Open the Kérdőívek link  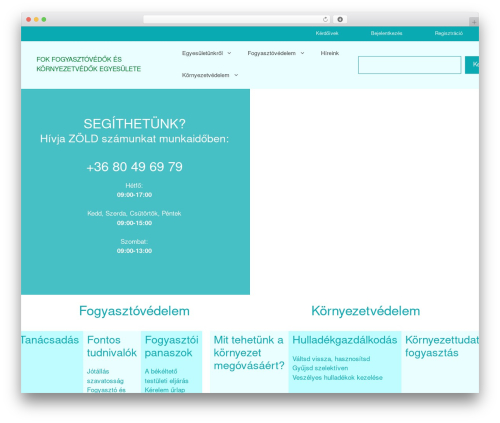(327, 33)
